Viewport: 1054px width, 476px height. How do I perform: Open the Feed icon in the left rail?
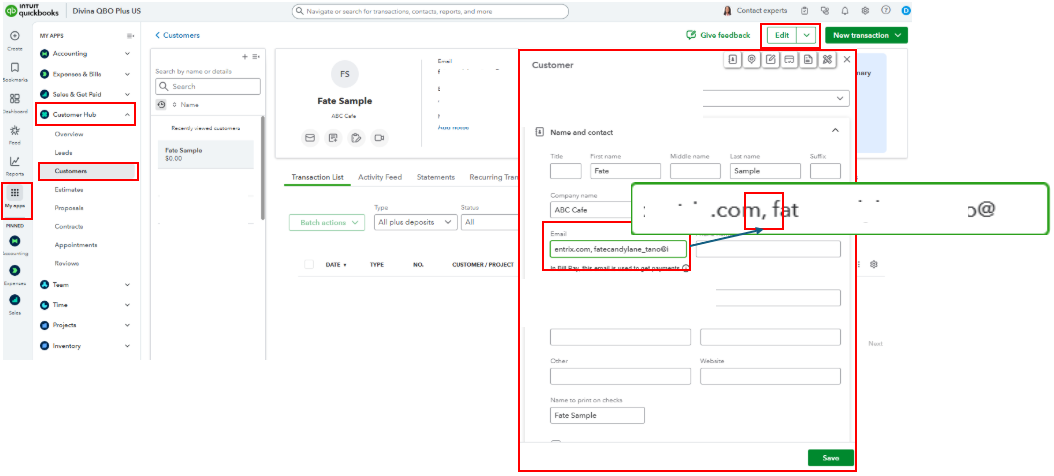tap(15, 130)
